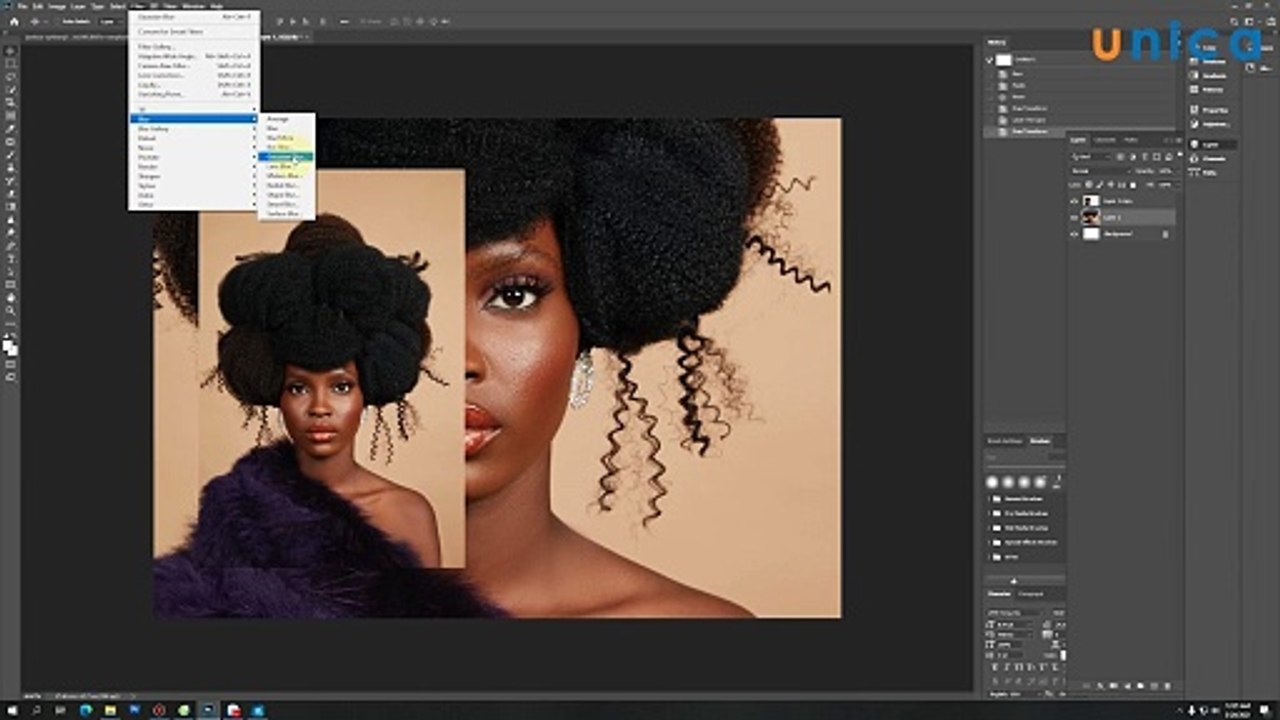
Task: Click the brush thumbnail size slider
Action: [1014, 580]
